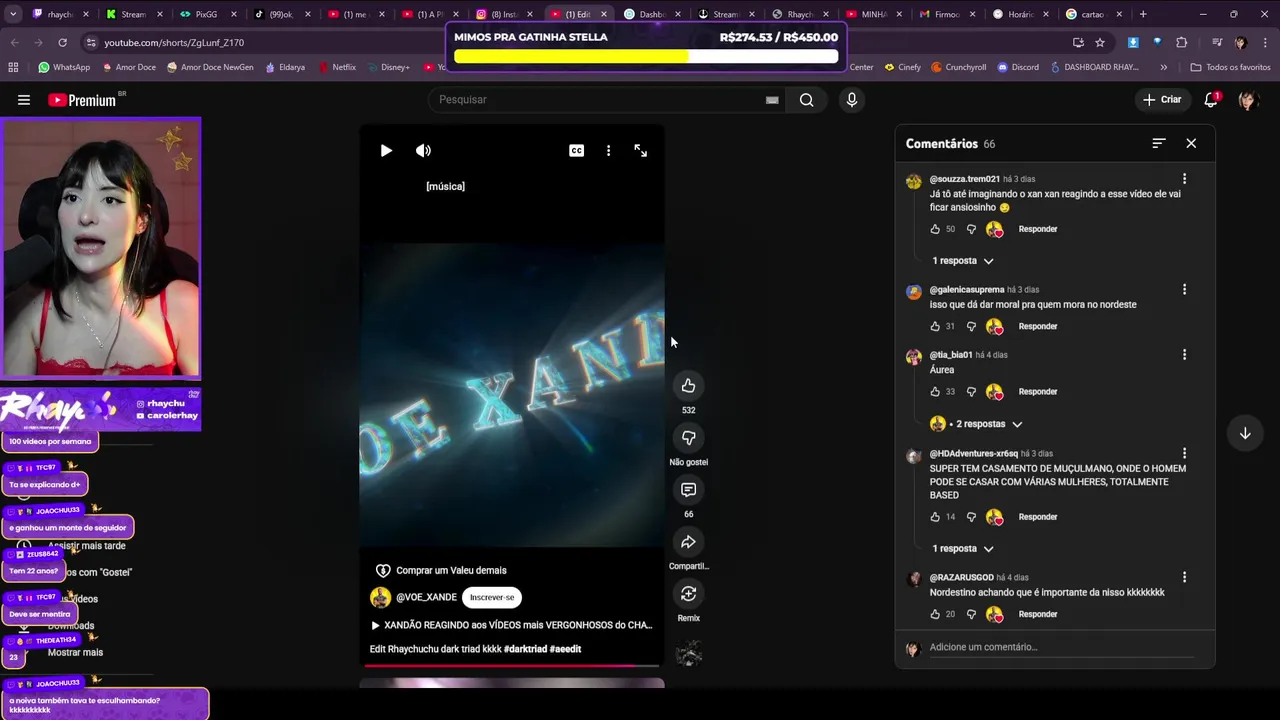The image size is (1280, 720).
Task: Click Adicione um comentário field
Action: 1061,647
